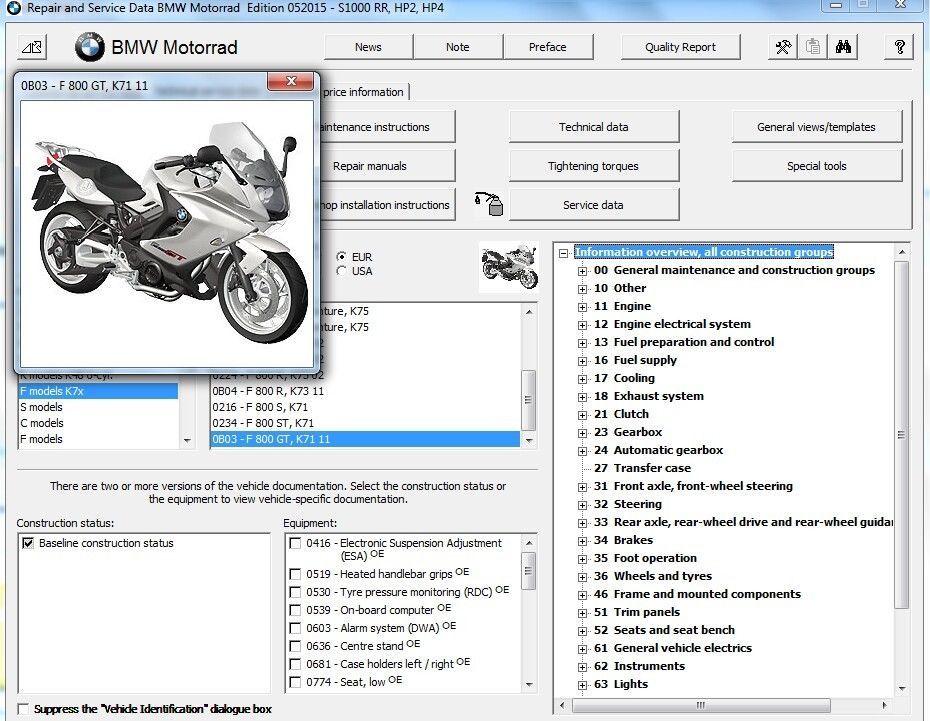The height and width of the screenshot is (721, 930).
Task: Expand 13 Fuel preparation and control node
Action: [582, 343]
